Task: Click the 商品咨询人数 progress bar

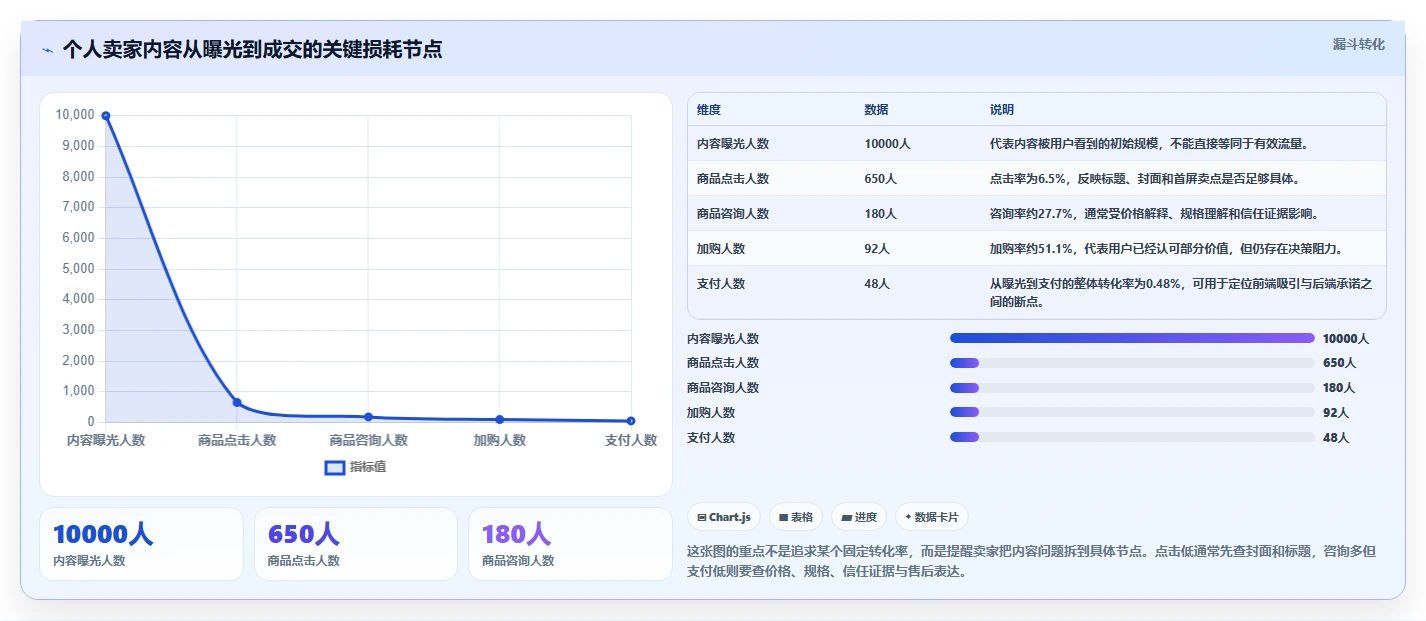Action: click(1132, 388)
